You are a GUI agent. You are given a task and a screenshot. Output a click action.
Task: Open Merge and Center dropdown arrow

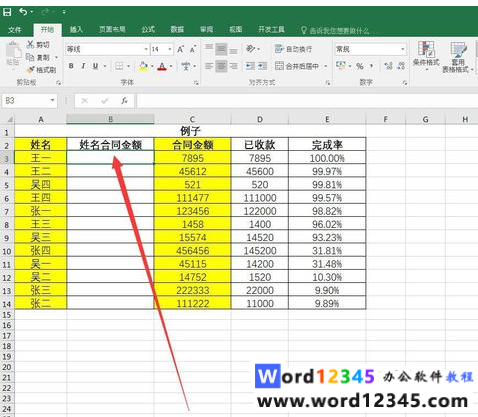click(326, 66)
